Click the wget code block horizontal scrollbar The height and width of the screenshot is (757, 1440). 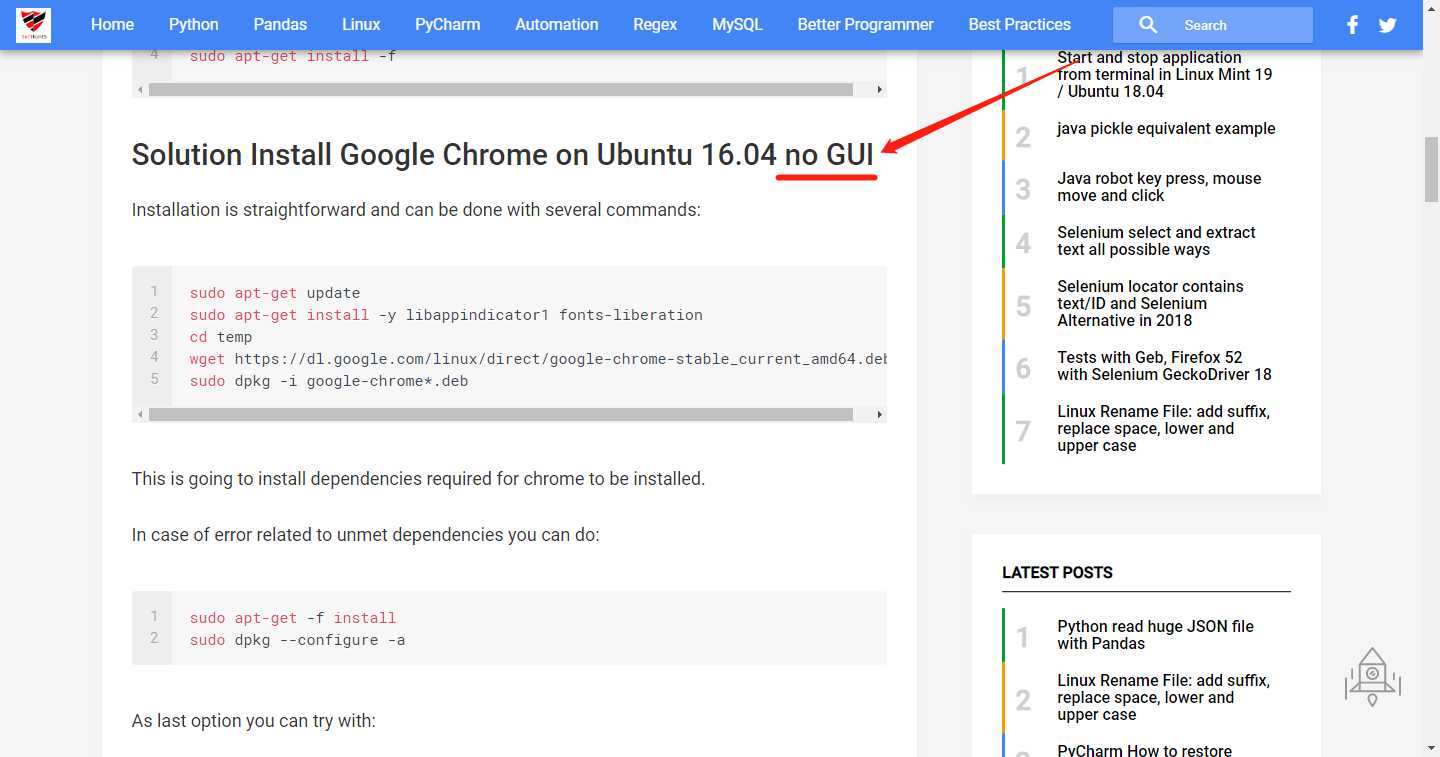coord(500,414)
